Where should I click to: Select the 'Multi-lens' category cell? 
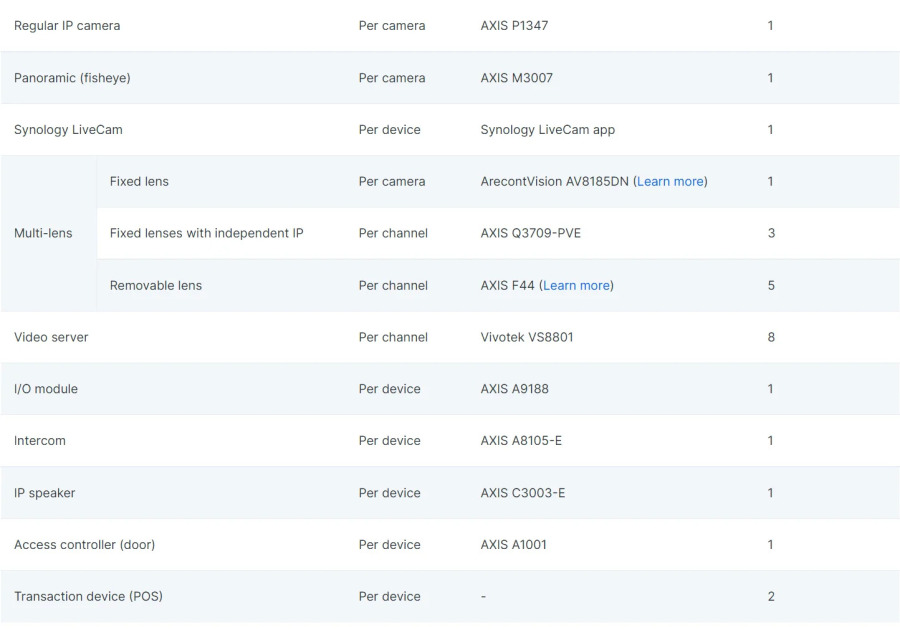click(x=43, y=233)
